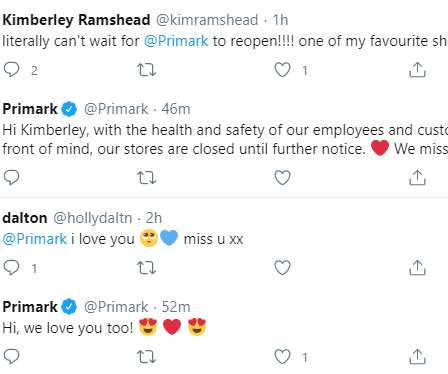448x374 pixels.
Task: Retweet dalton's tweet to Primark
Action: [x=147, y=267]
